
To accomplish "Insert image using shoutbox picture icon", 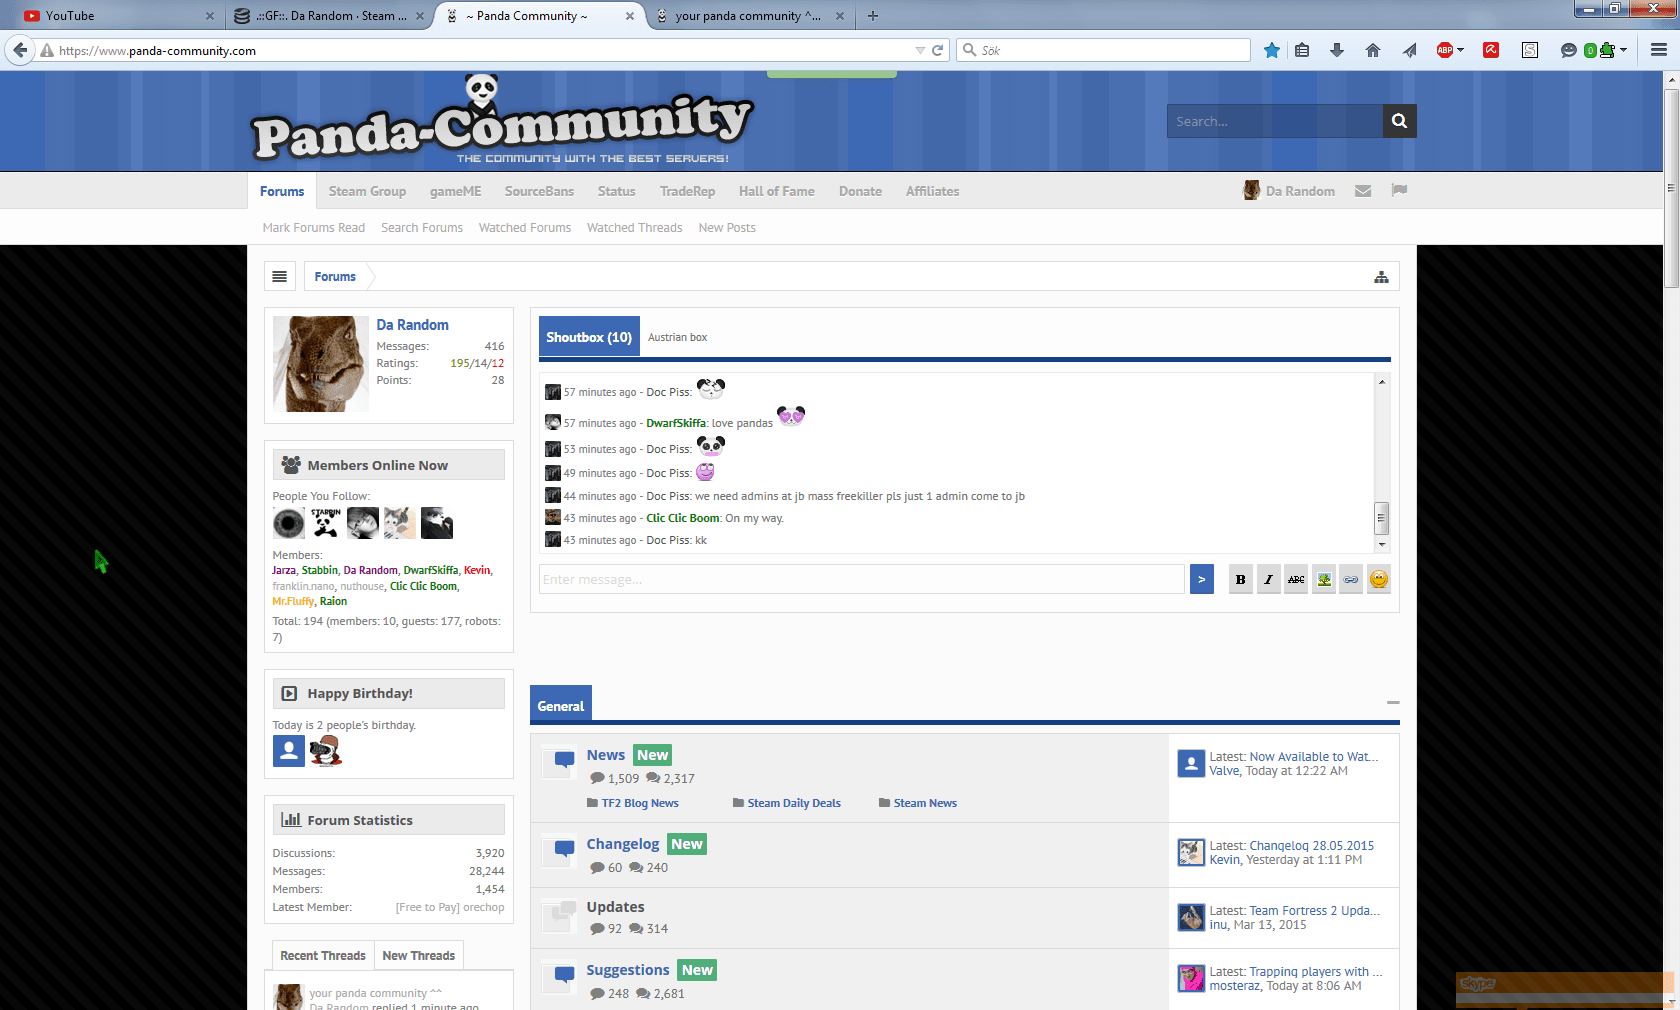I will (x=1324, y=579).
